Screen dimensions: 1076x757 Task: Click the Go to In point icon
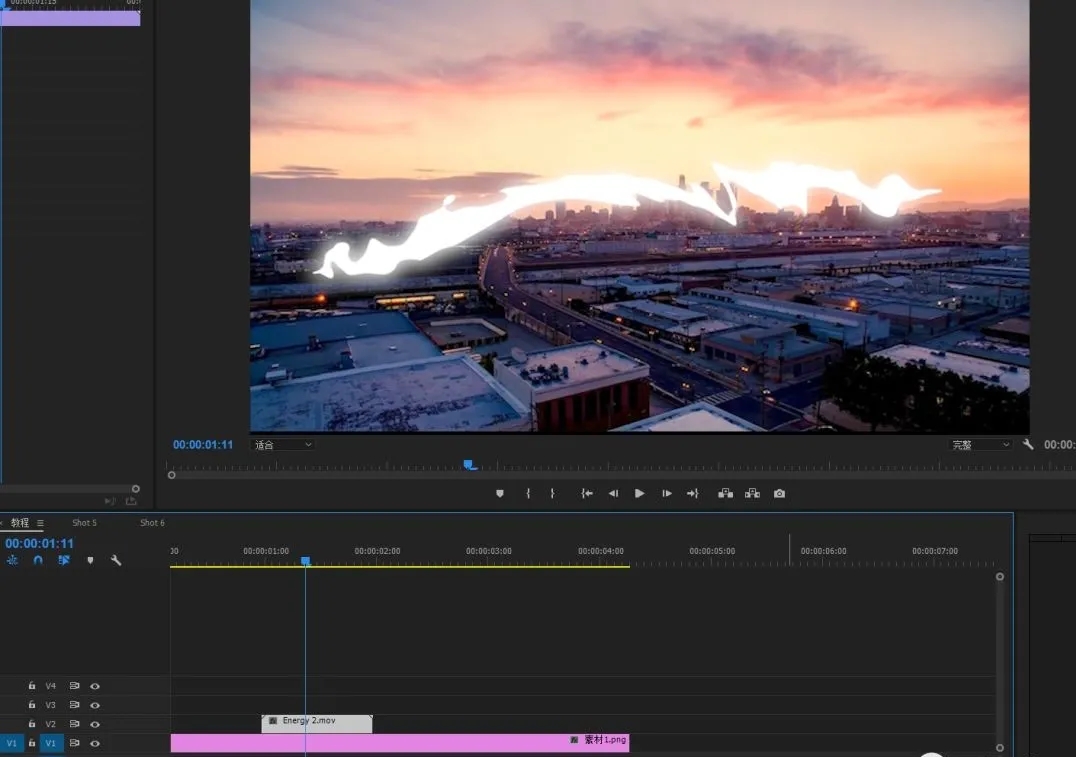point(587,493)
